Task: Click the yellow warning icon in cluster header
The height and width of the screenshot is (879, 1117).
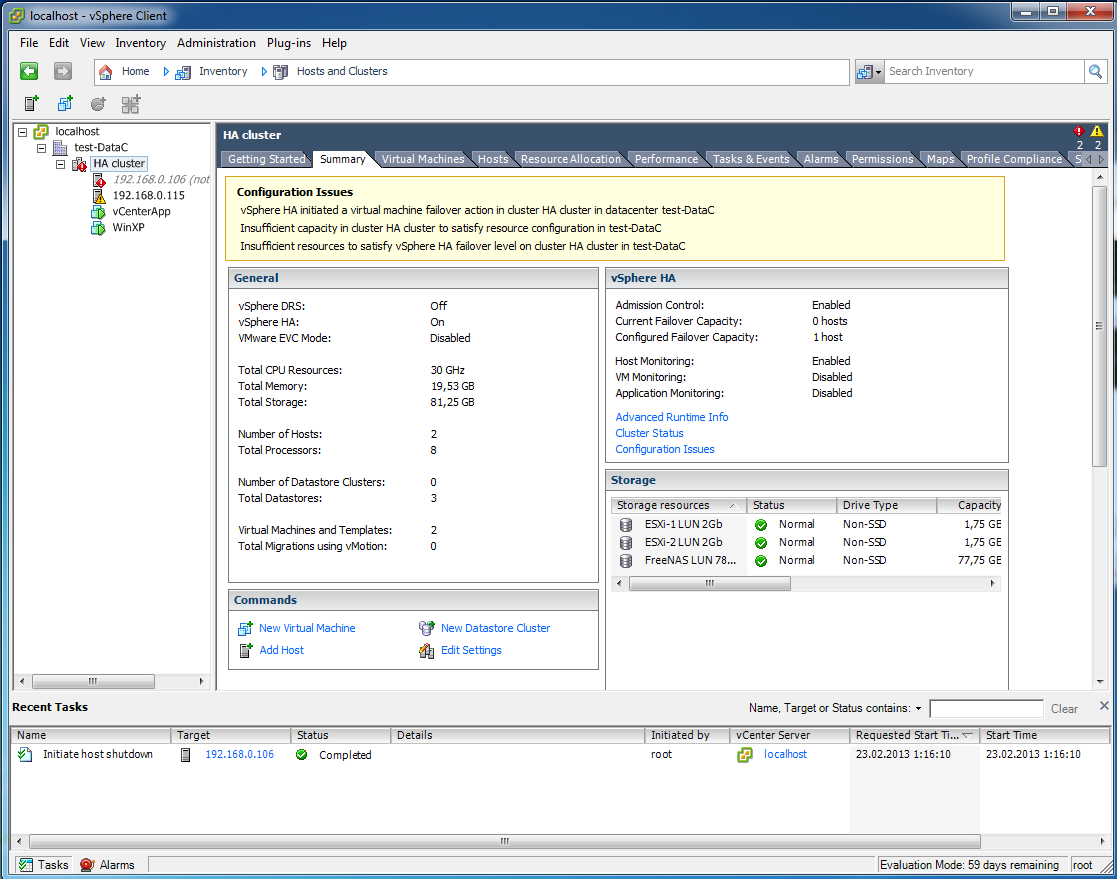Action: pos(1097,131)
